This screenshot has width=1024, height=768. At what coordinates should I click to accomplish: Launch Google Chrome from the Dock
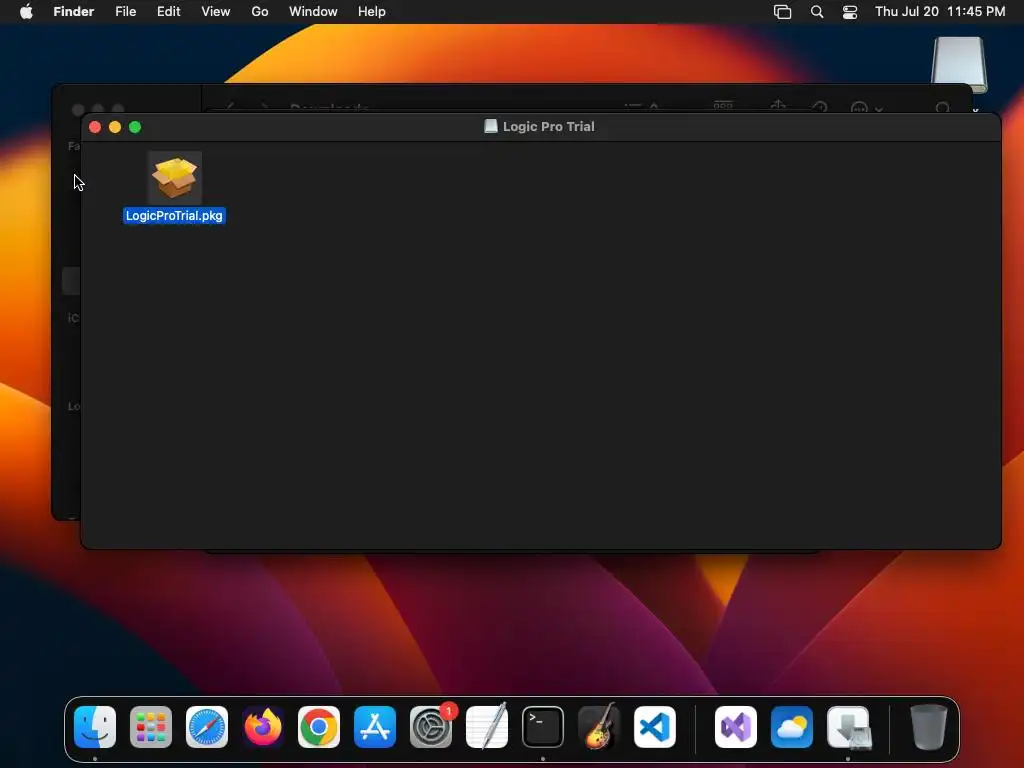(x=319, y=727)
